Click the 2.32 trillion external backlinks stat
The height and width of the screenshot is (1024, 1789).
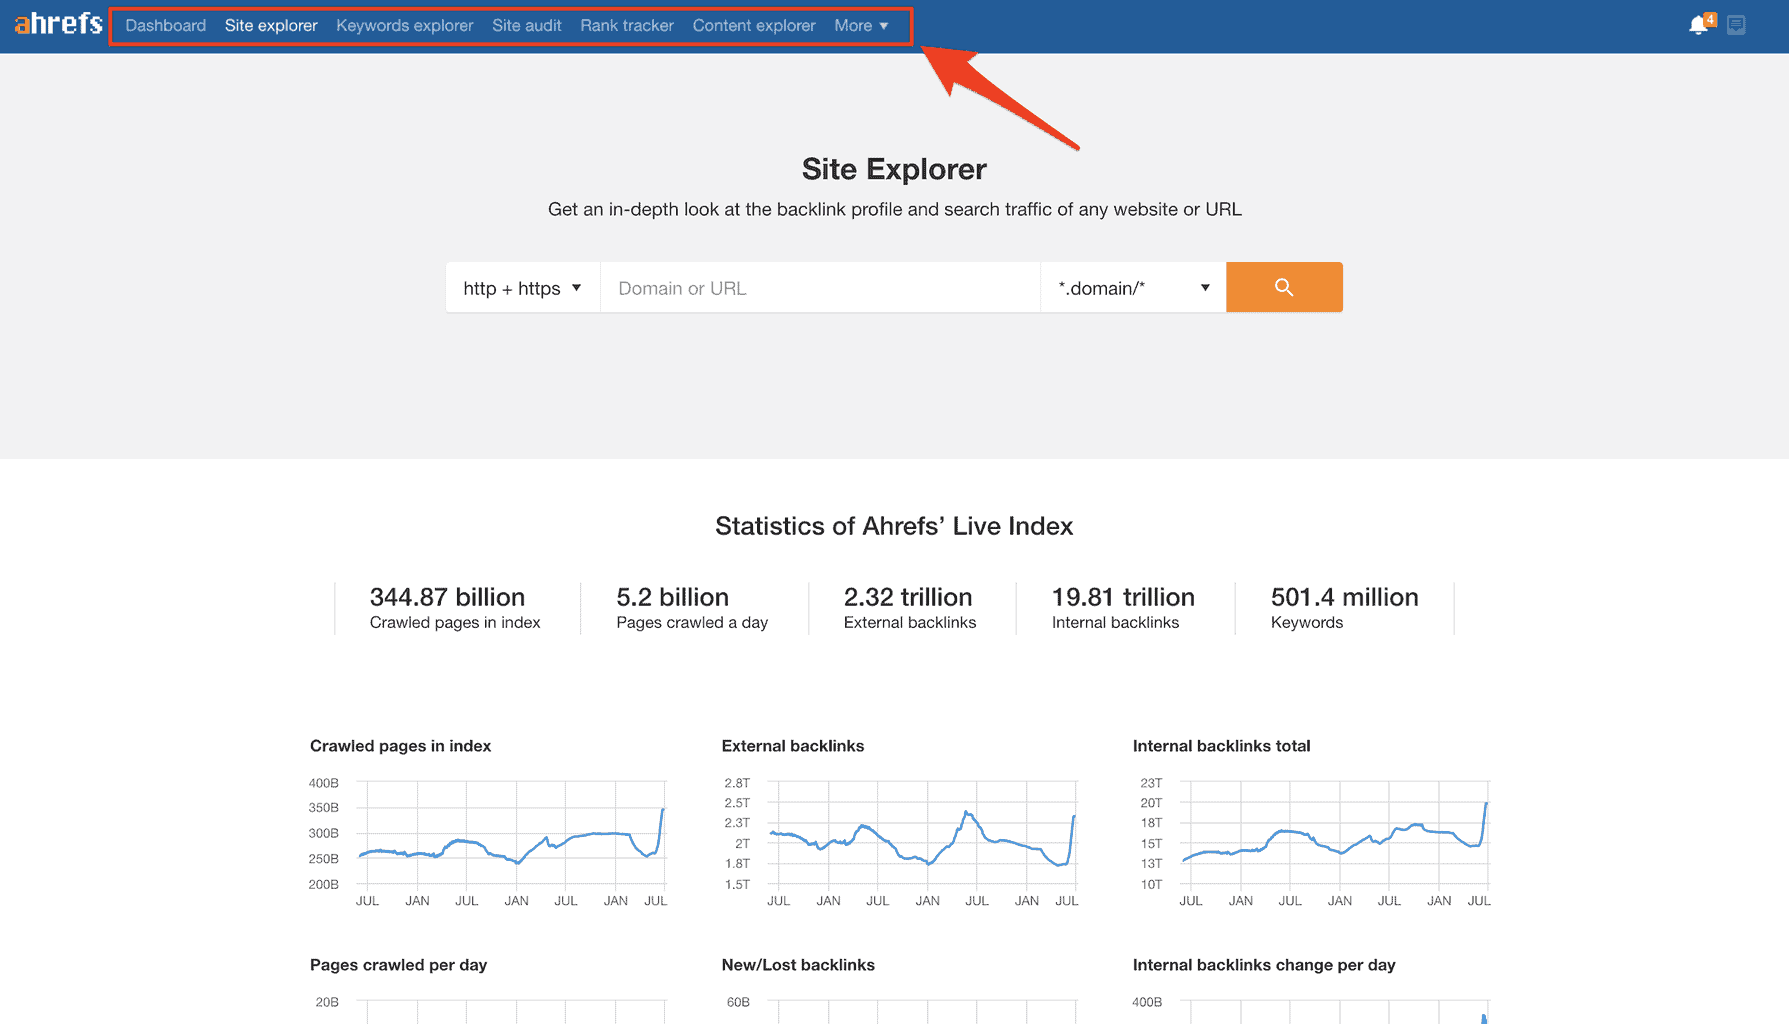[x=910, y=608]
